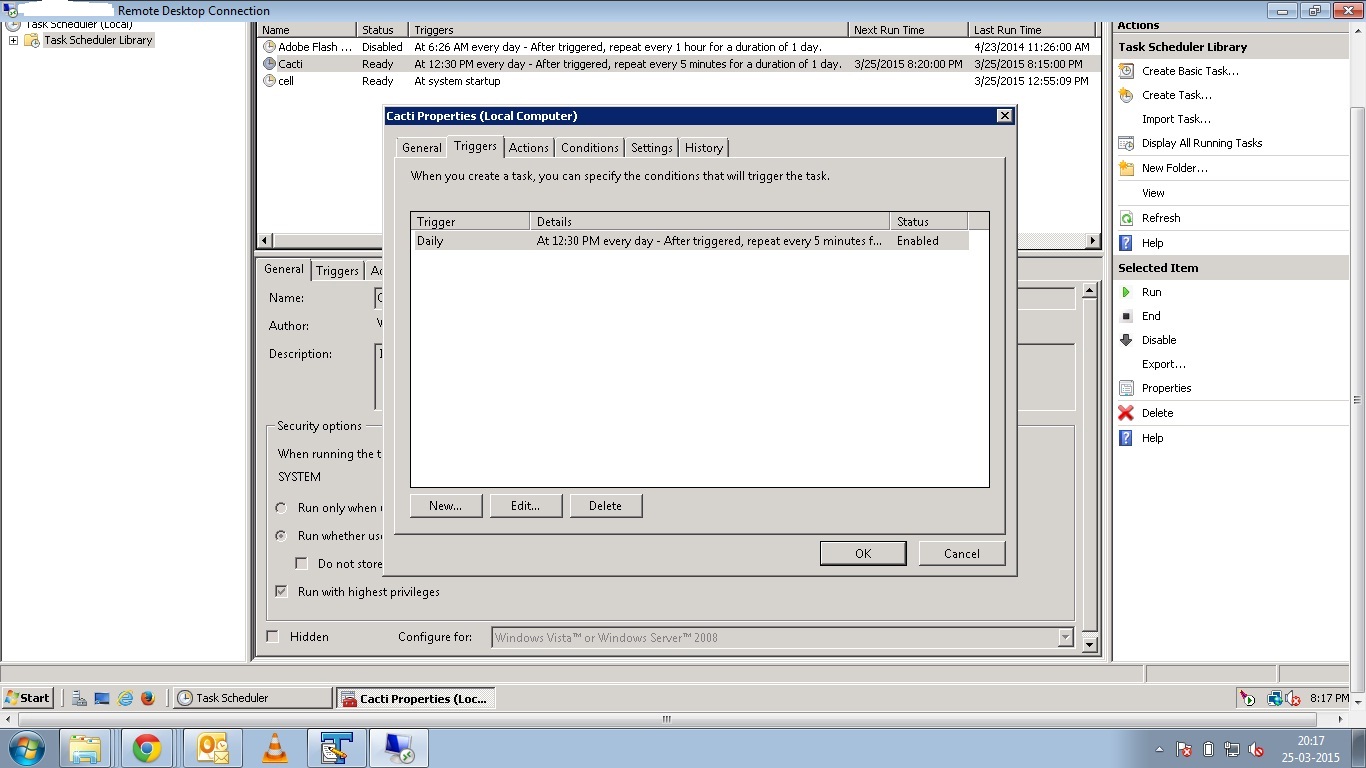Click Cancel in Cacti Properties dialog
The width and height of the screenshot is (1366, 768).
962,554
